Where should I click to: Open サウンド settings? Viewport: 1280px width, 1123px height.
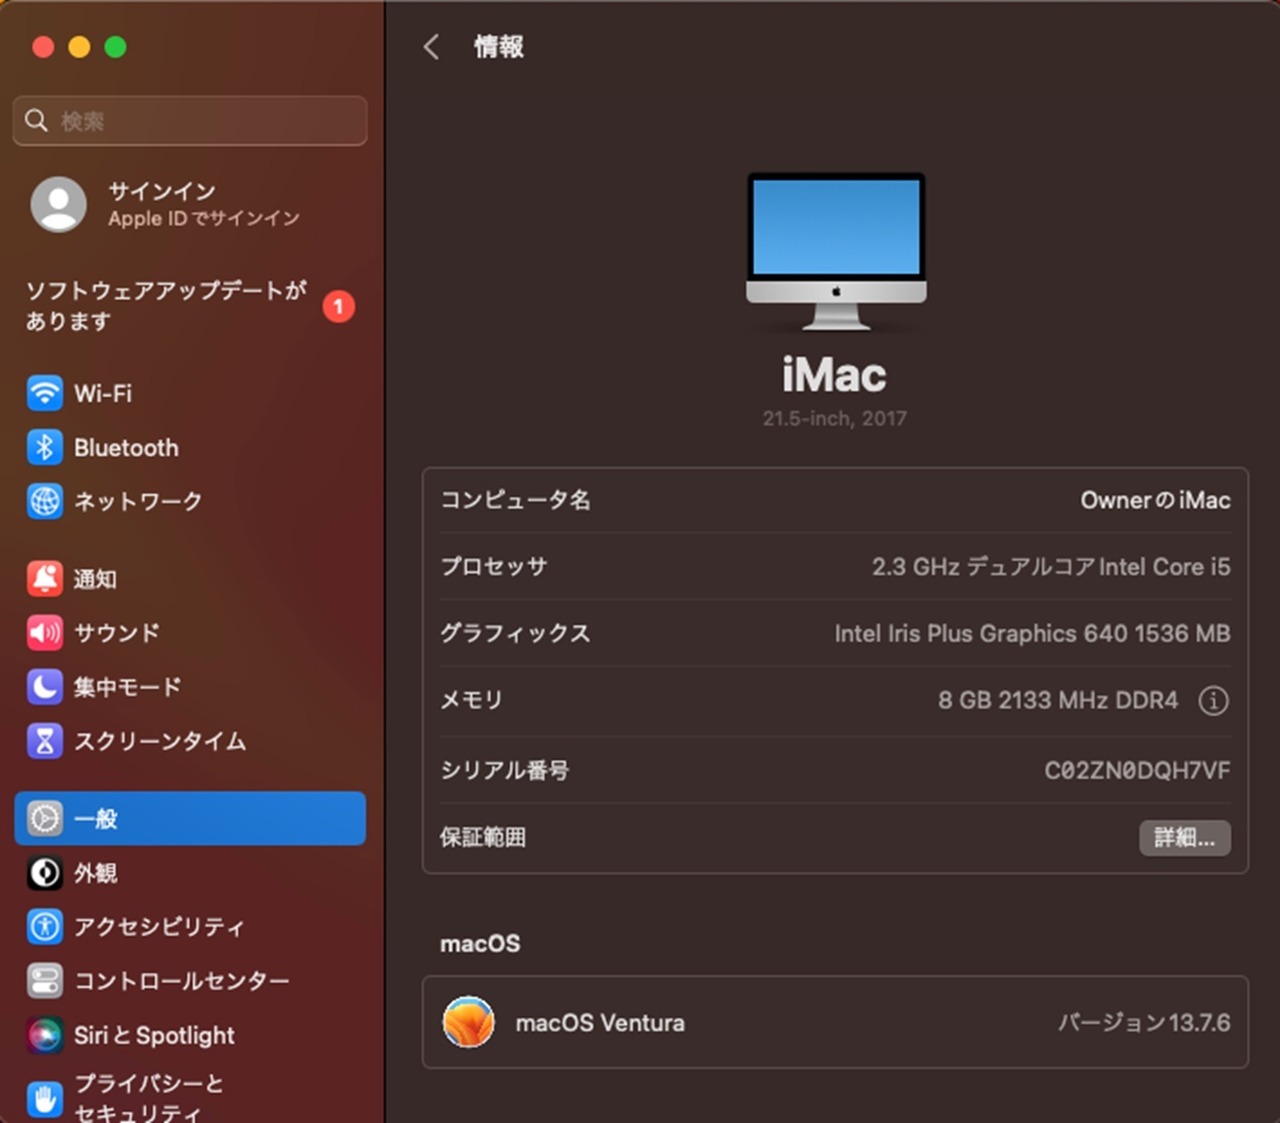pyautogui.click(x=117, y=632)
